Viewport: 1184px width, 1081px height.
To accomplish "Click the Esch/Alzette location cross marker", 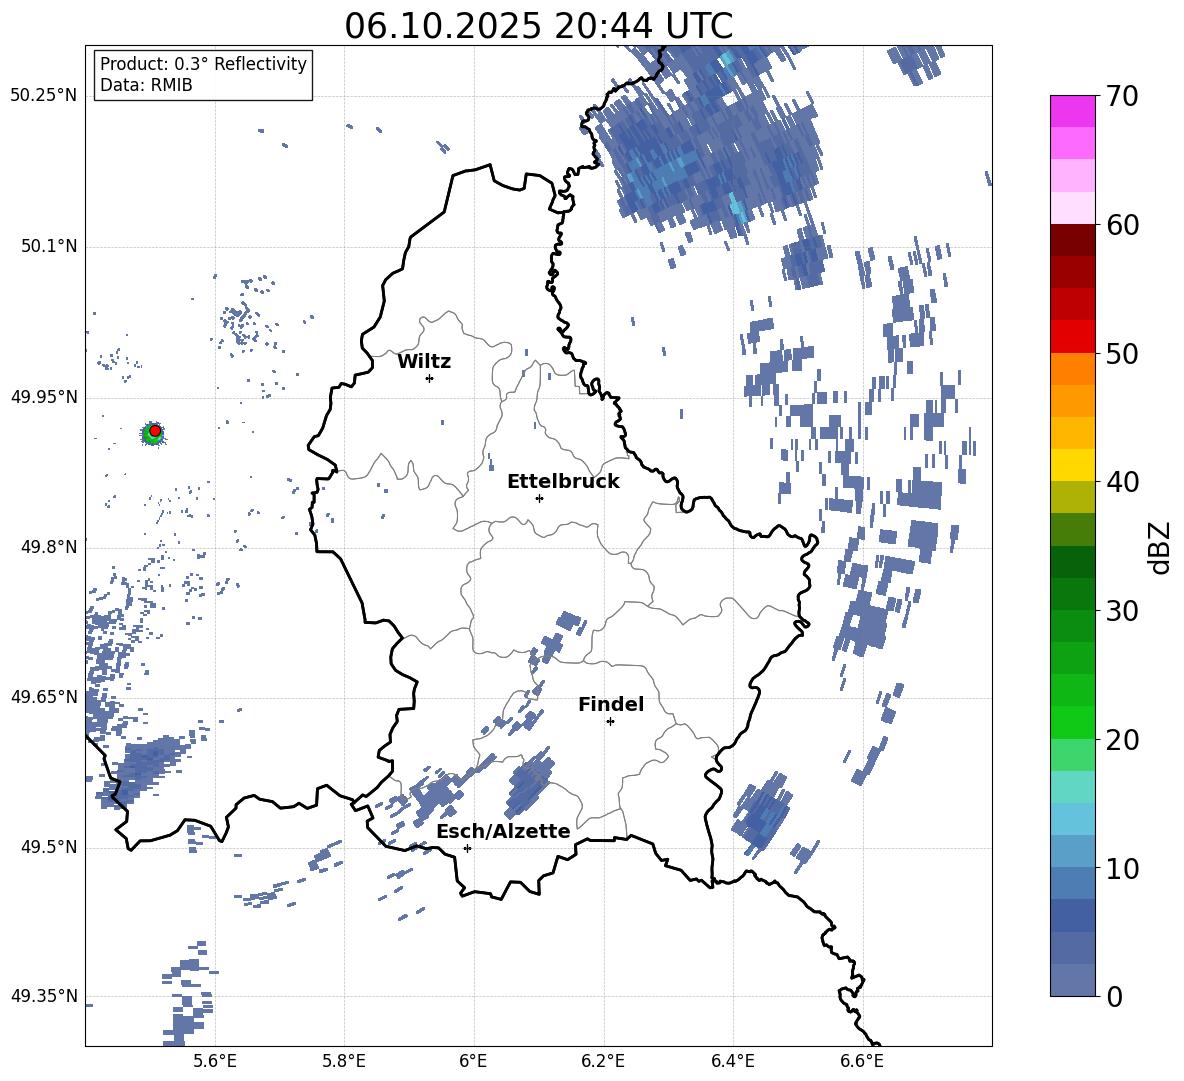I will click(x=467, y=848).
